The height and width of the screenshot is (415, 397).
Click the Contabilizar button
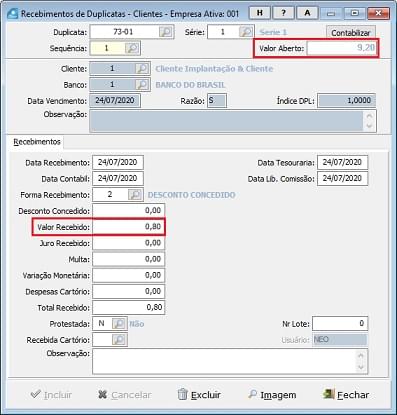[x=351, y=33]
